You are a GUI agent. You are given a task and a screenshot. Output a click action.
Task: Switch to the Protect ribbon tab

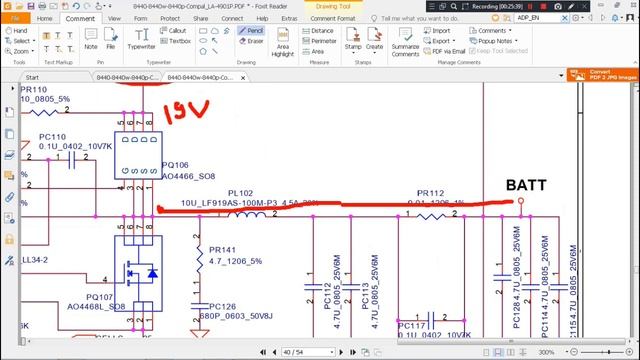click(170, 18)
